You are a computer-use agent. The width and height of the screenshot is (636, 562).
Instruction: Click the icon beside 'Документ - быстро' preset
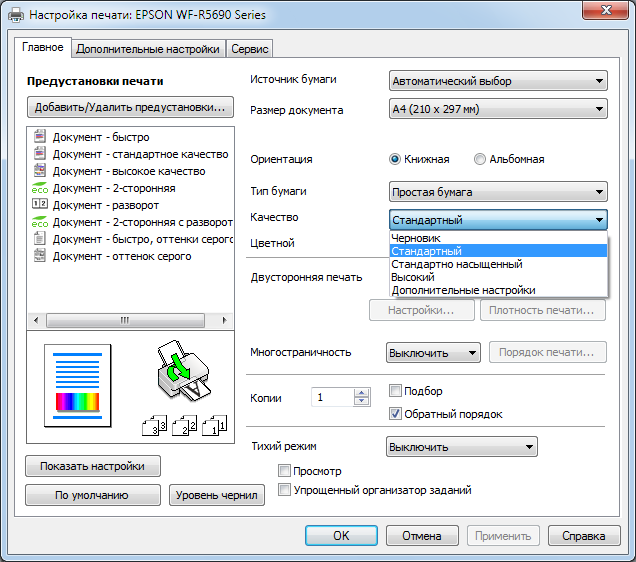(39, 136)
